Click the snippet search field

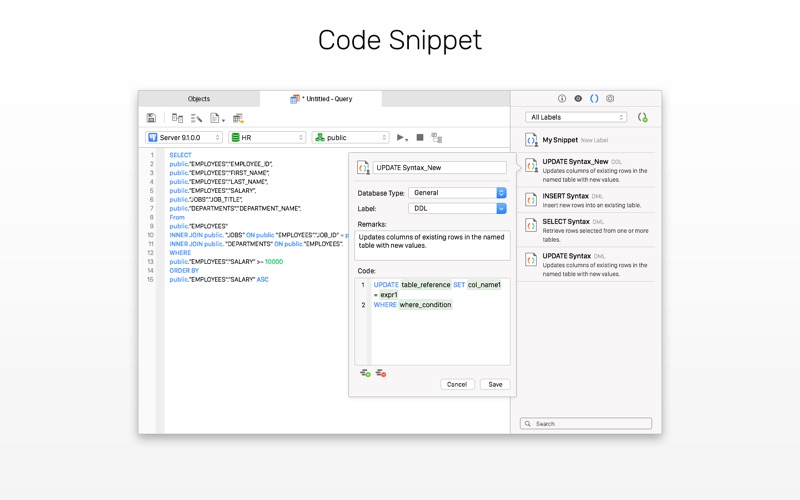point(586,423)
